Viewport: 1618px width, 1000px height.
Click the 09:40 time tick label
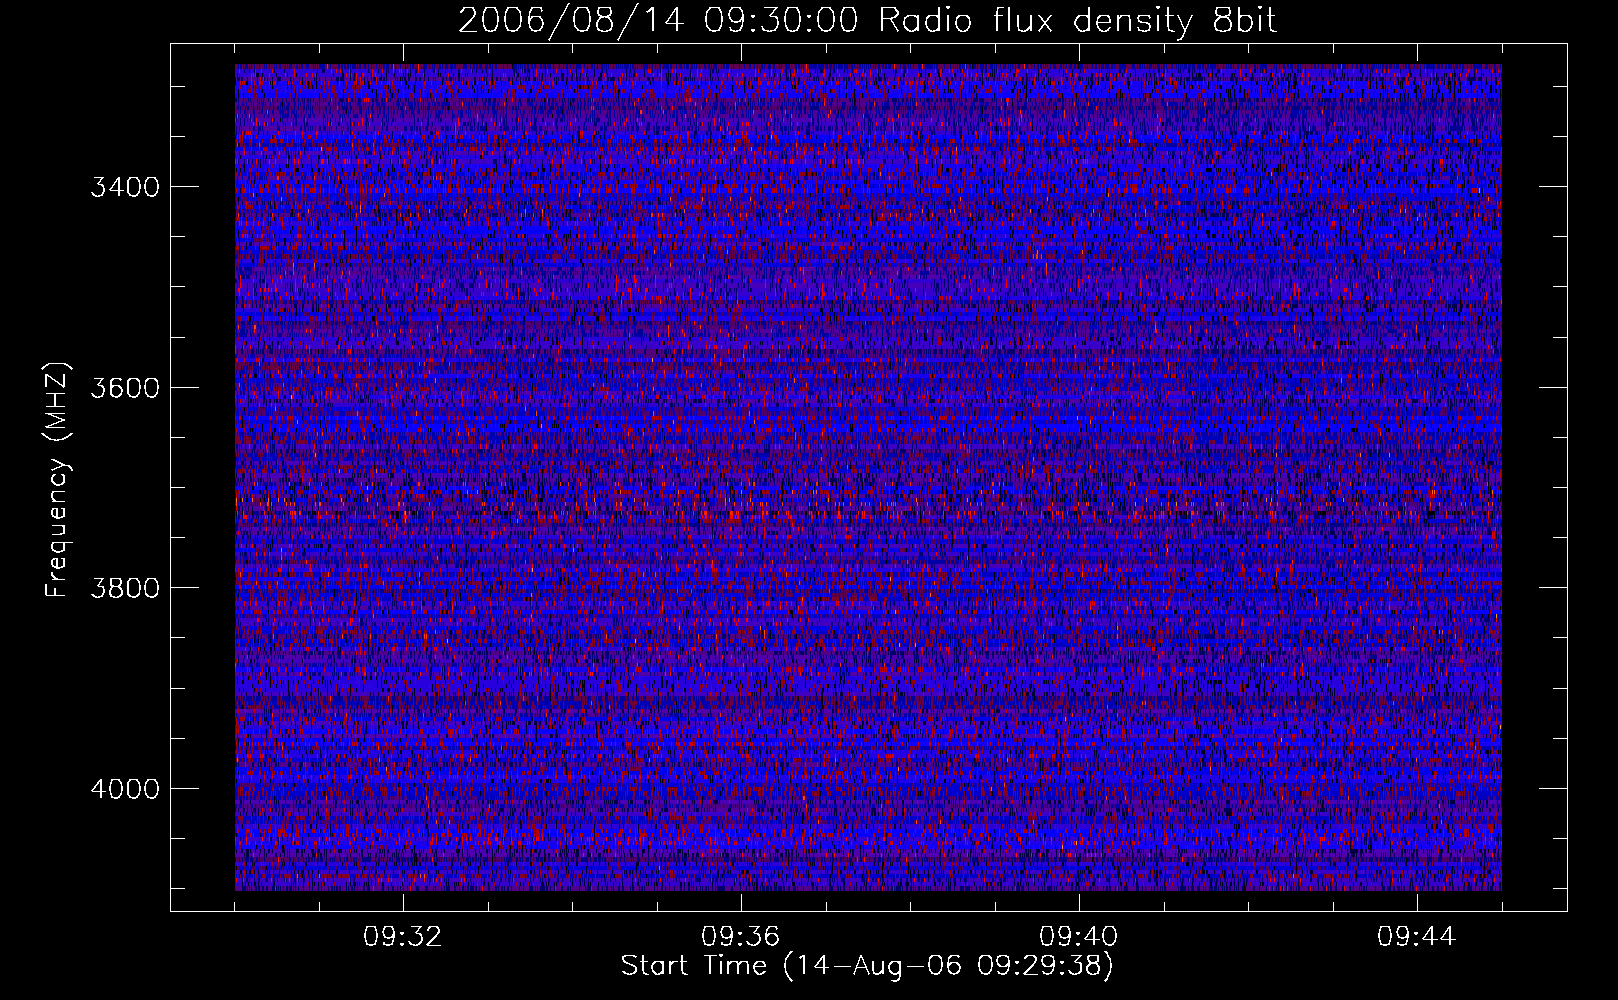(x=1079, y=937)
